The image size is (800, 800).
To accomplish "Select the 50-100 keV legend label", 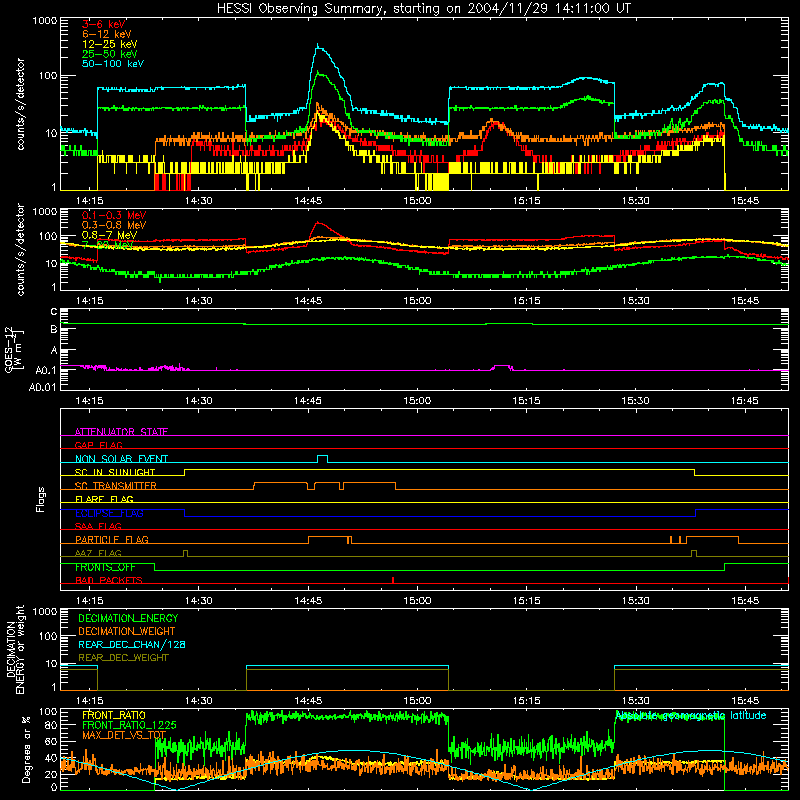I will pos(113,64).
